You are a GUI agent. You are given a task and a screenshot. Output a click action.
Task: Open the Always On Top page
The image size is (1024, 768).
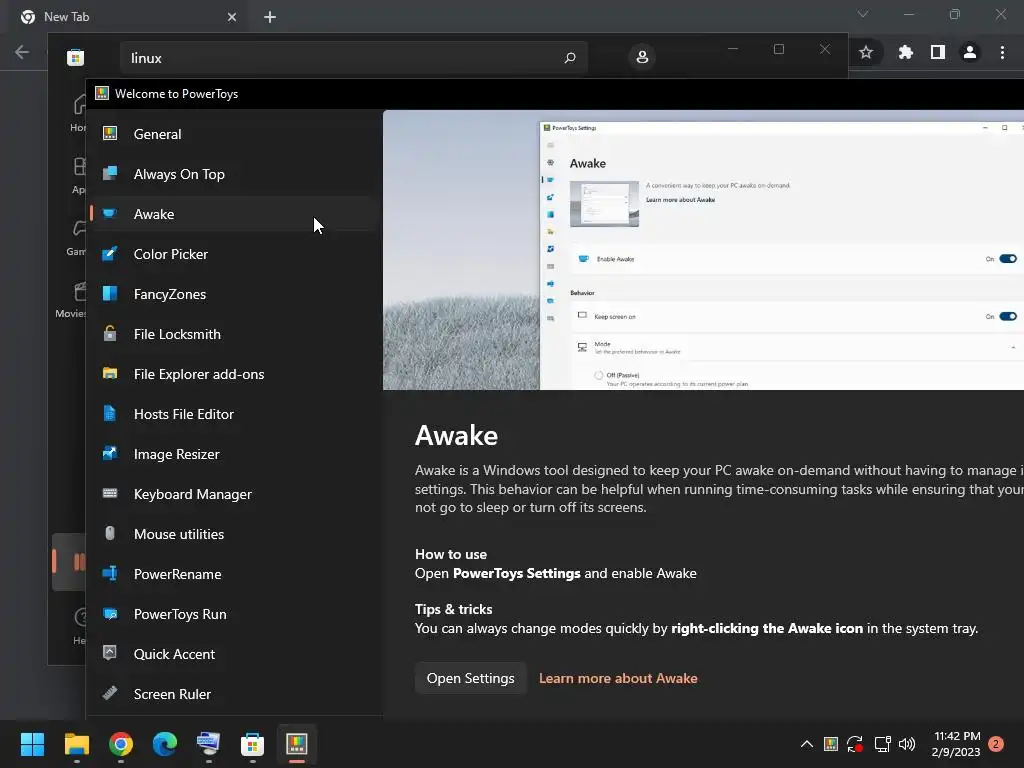point(233,174)
